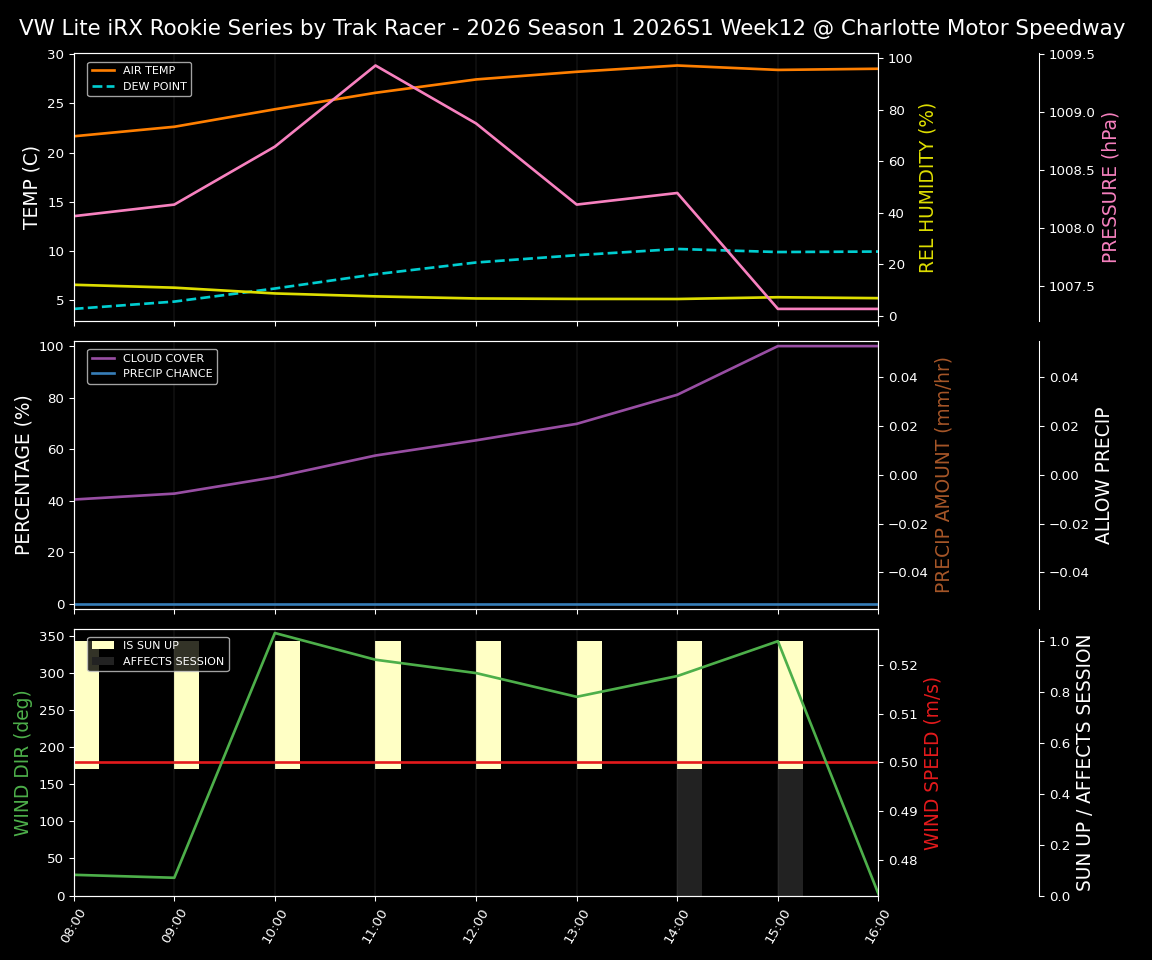Select the CLOUD COVER legend swatch
Image resolution: width=1152 pixels, height=960 pixels.
click(x=104, y=358)
